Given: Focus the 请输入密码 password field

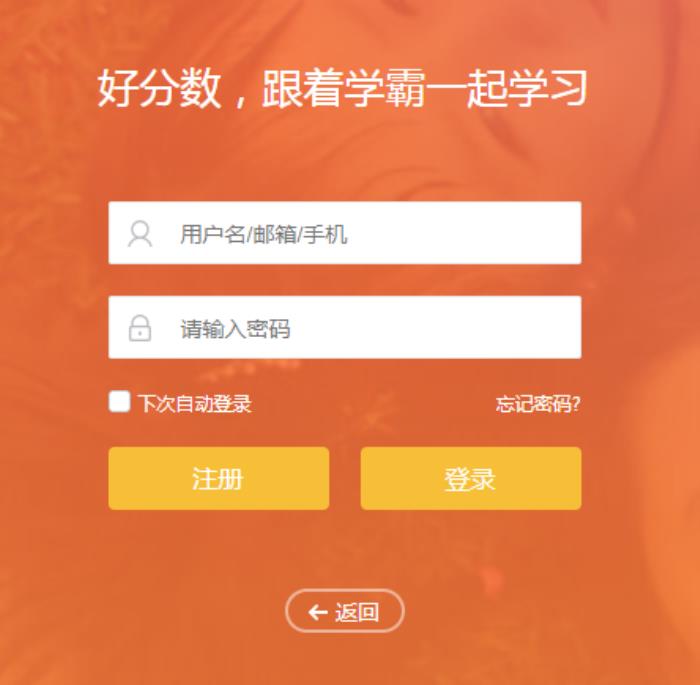Looking at the screenshot, I should click(x=345, y=327).
